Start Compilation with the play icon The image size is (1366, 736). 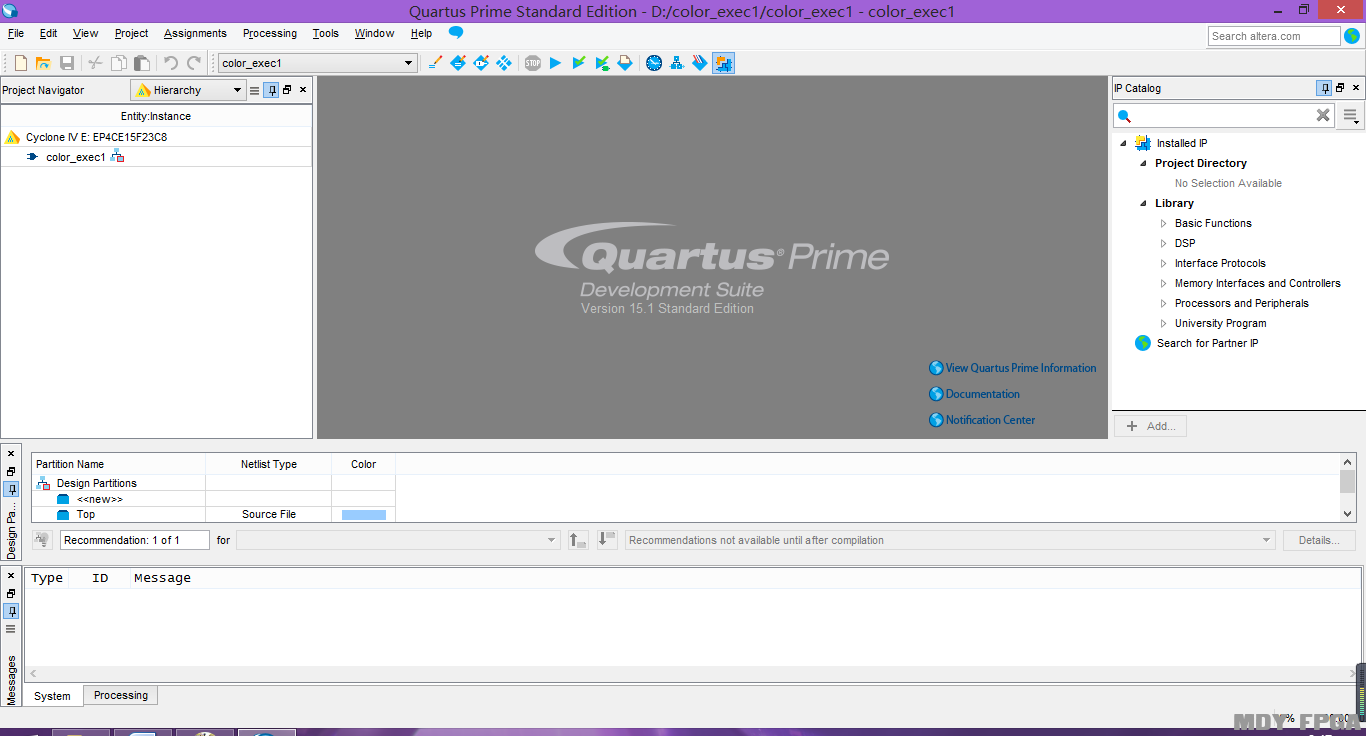pos(556,63)
